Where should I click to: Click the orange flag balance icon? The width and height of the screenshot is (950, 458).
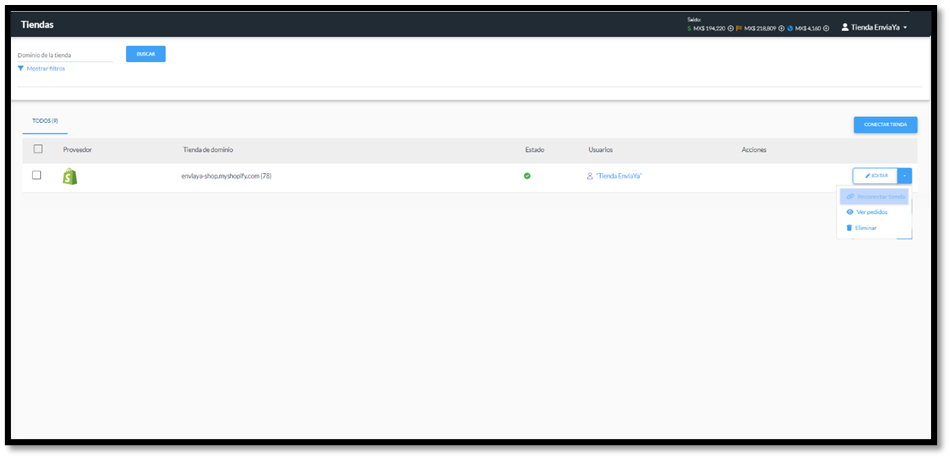(739, 28)
